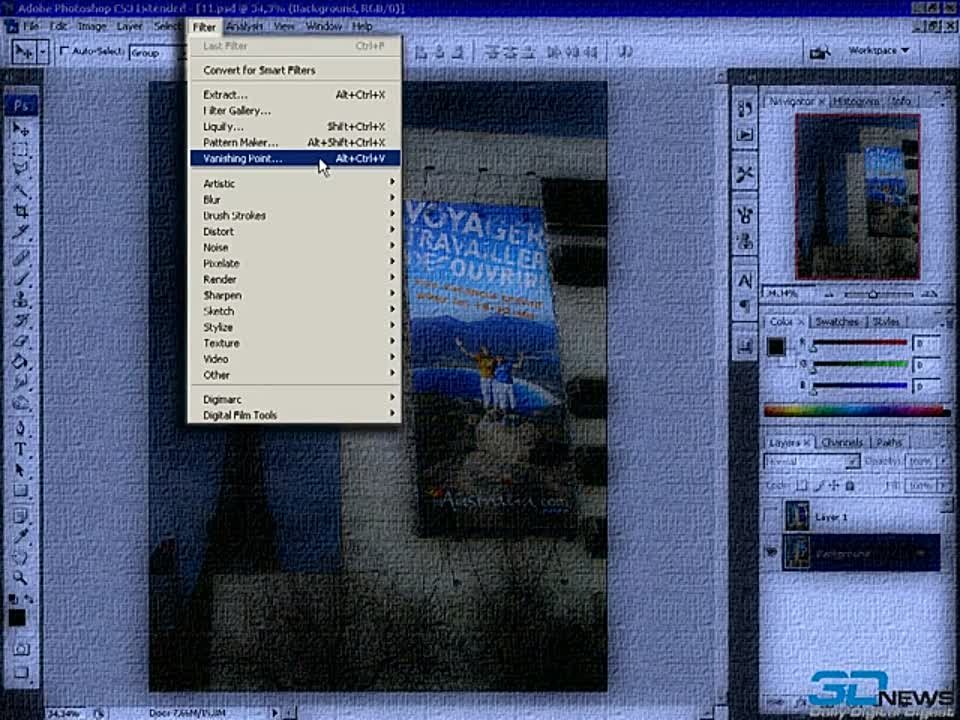Open Filter Gallery from the menu
Screen dimensions: 960x720
[237, 111]
